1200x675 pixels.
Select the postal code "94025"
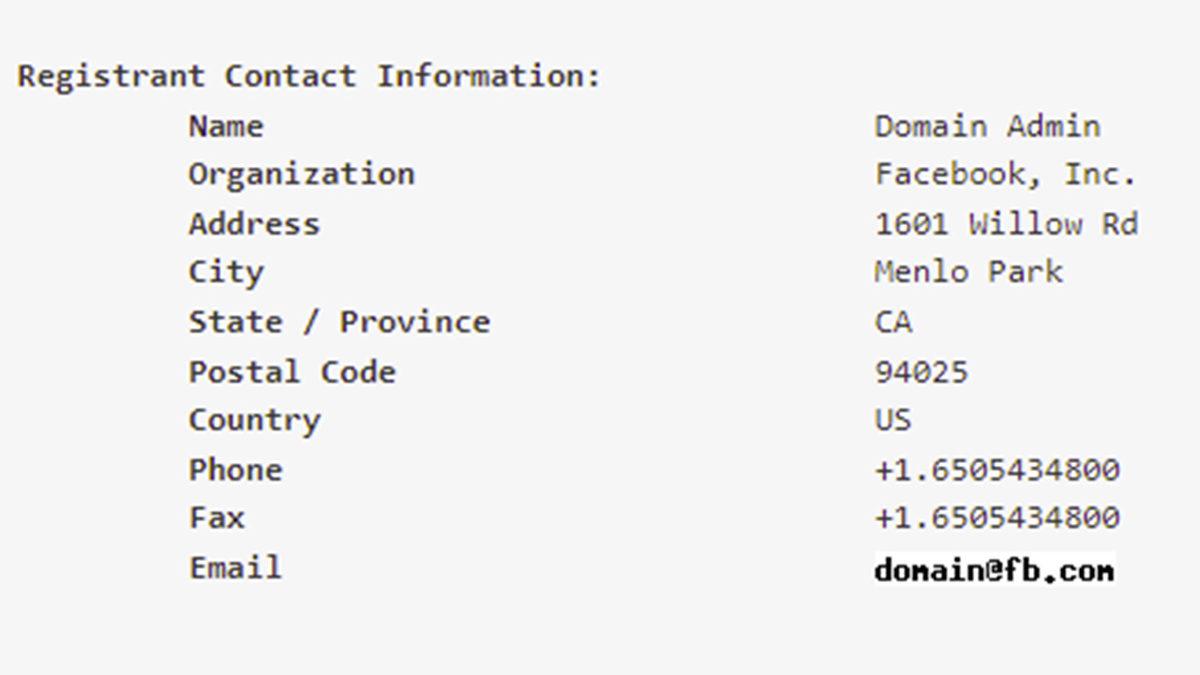921,372
